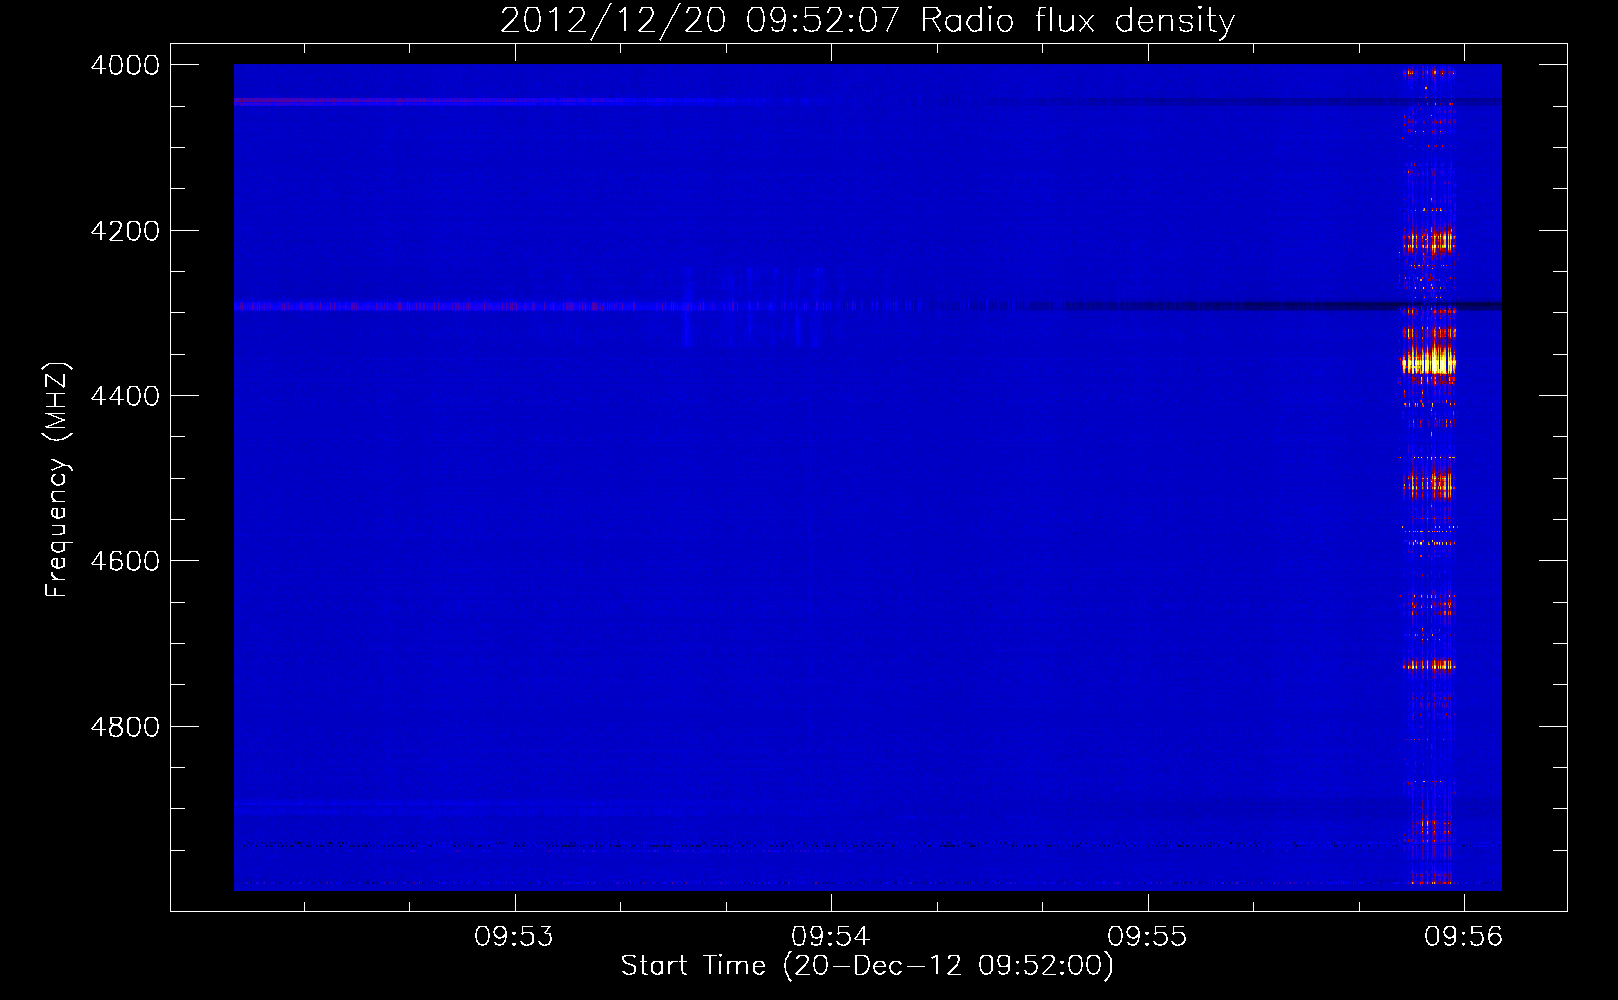Click the 09:55 time axis label

1147,937
